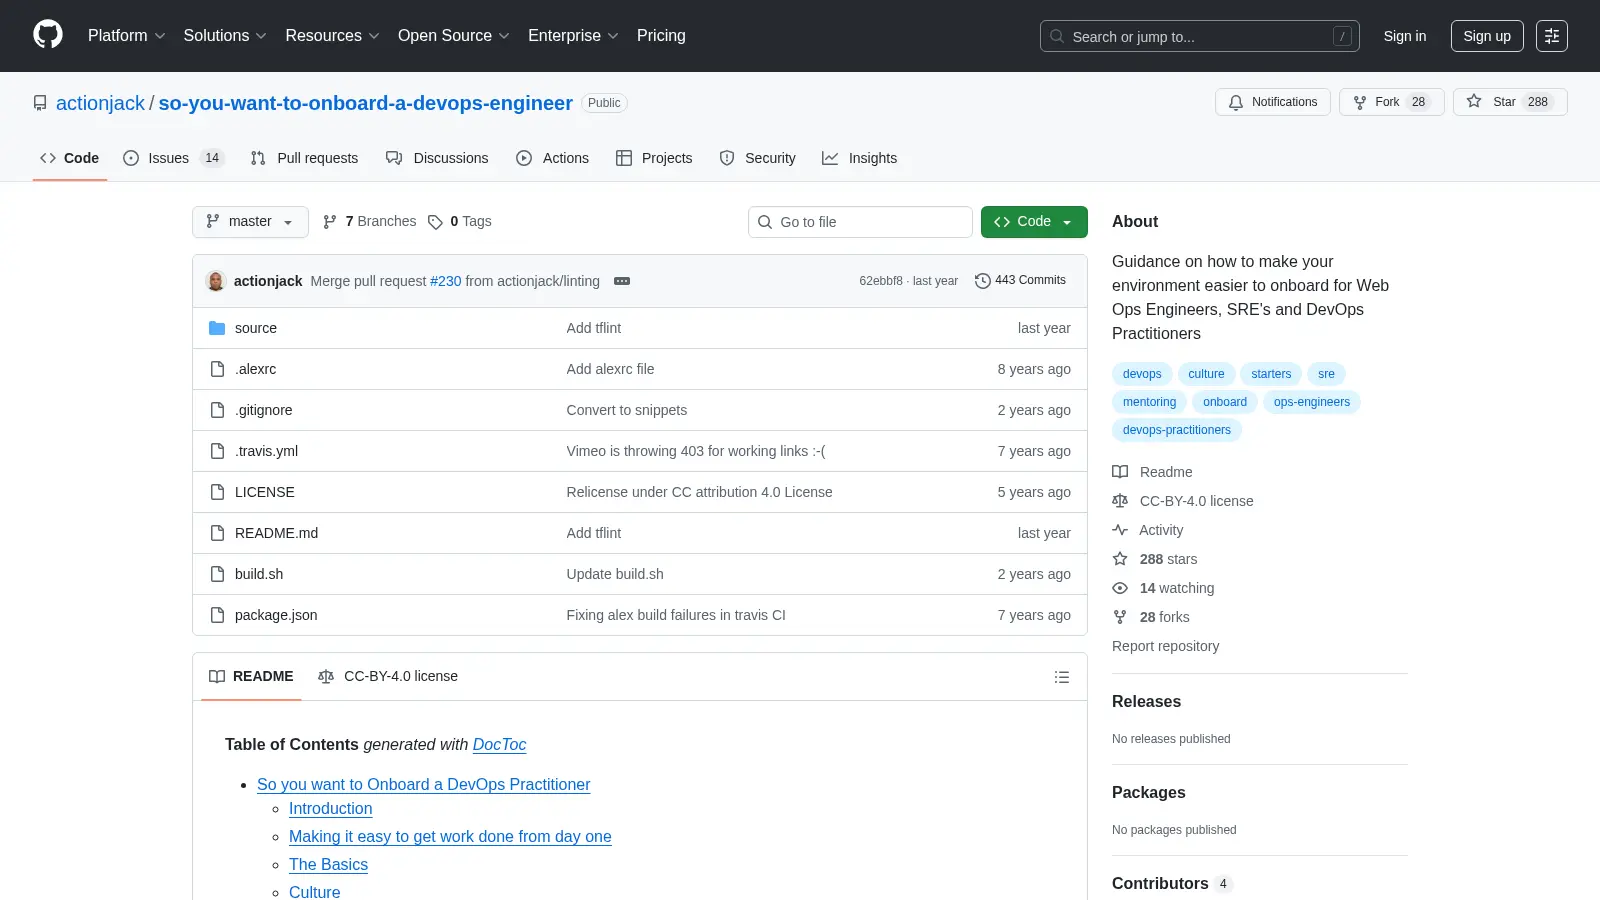Viewport: 1600px width, 900px height.
Task: Click the build.sh file icon
Action: [x=217, y=574]
